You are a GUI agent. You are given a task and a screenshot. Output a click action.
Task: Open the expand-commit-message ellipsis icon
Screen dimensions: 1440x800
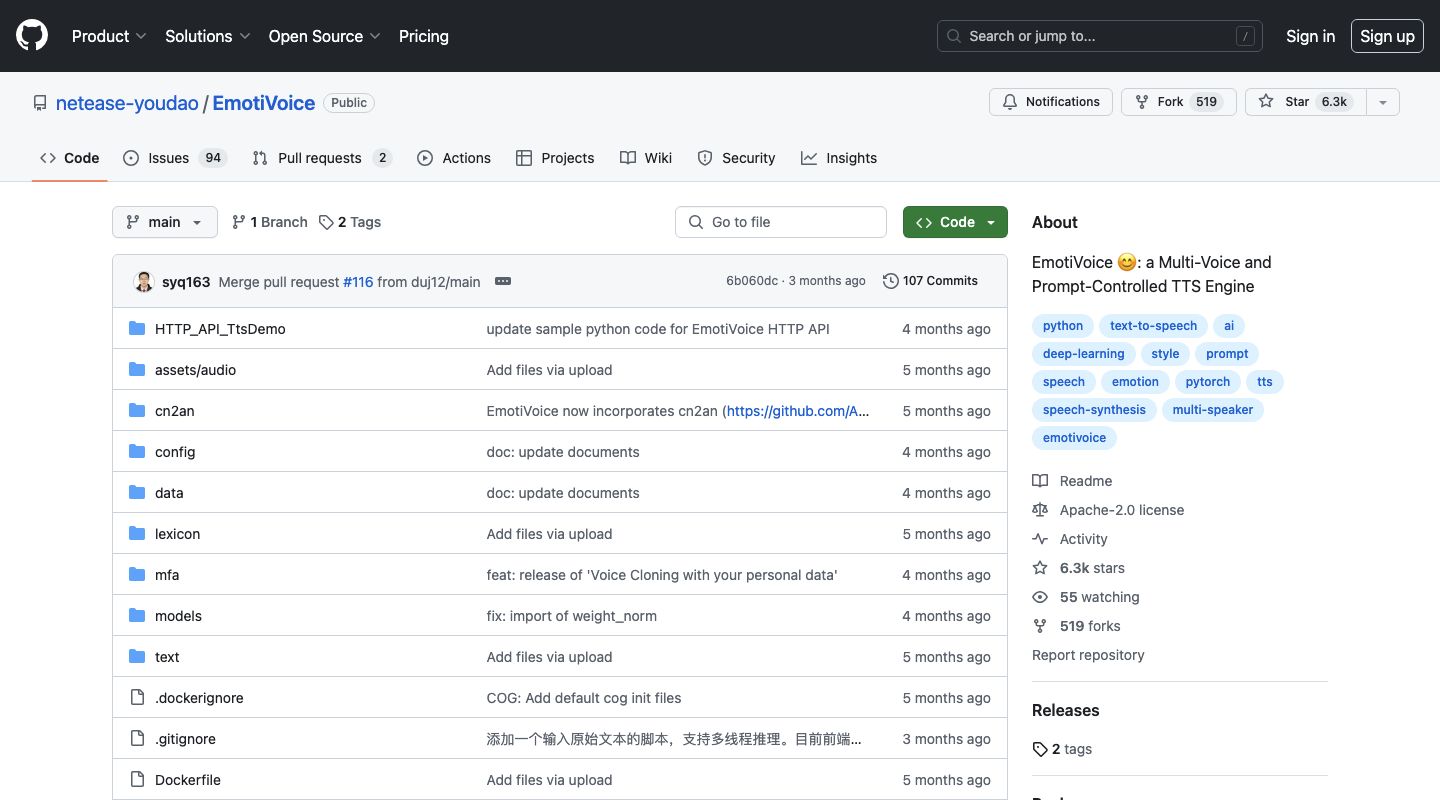[x=503, y=281]
